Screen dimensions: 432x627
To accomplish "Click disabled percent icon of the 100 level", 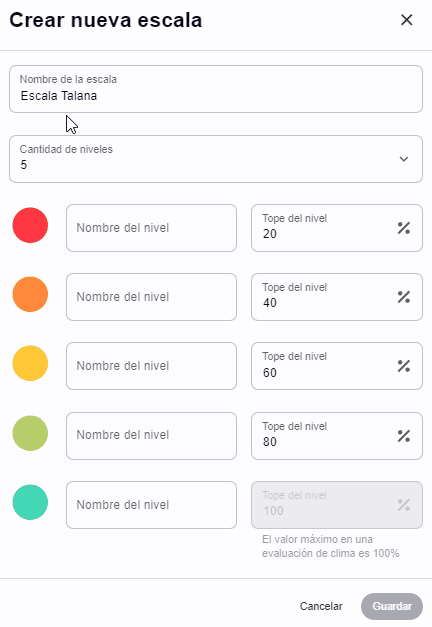I will tap(404, 505).
